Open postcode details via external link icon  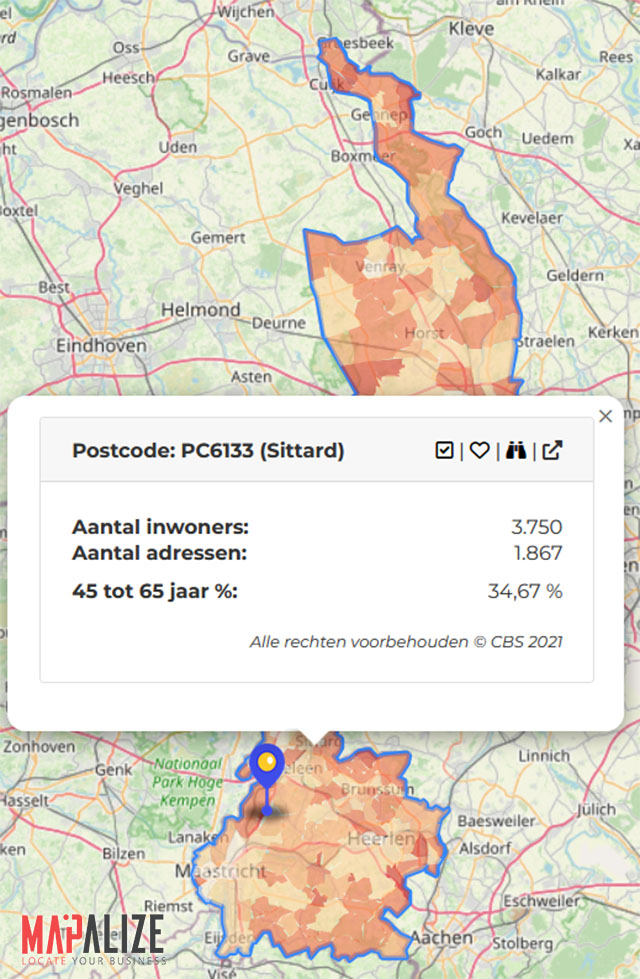click(552, 451)
